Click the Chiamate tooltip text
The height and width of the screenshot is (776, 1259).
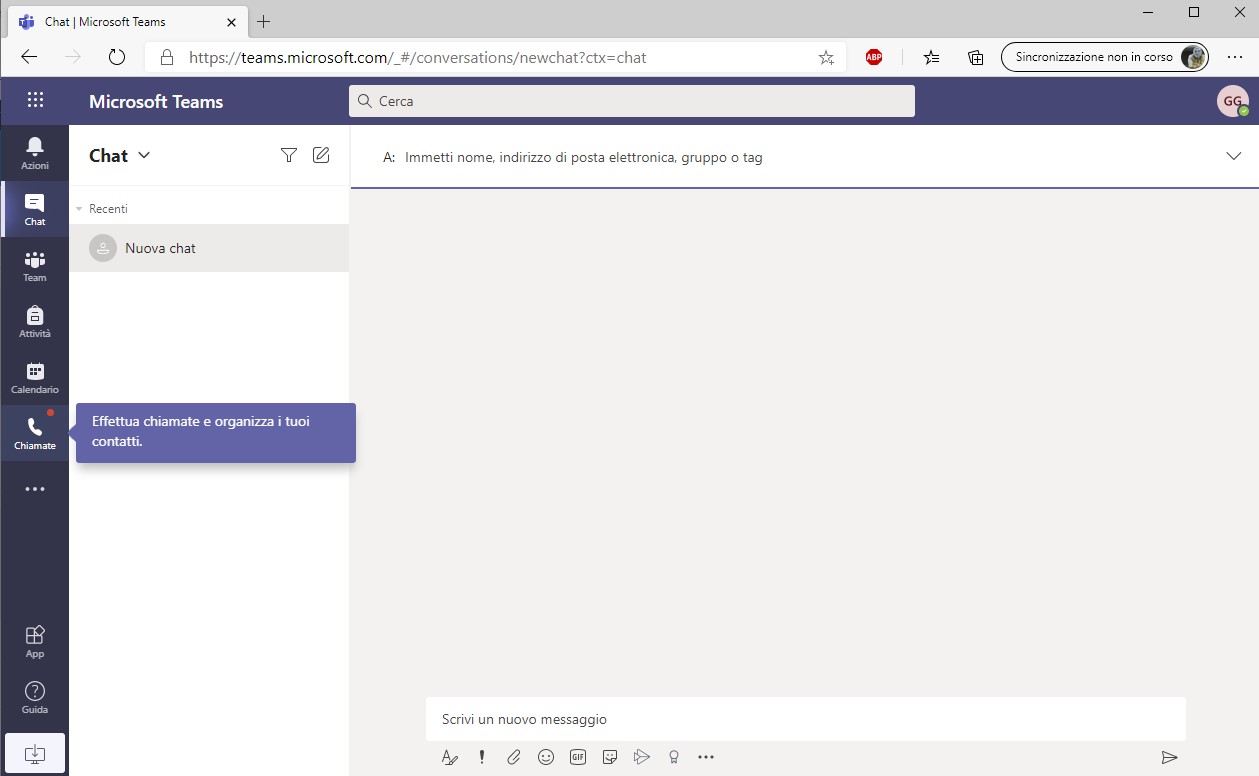click(x=201, y=431)
